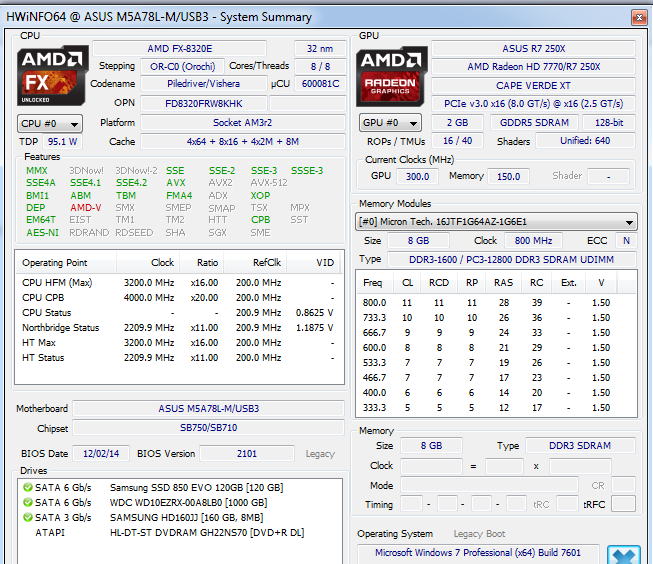Click the GDDR5 SDRAM field
The image size is (653, 564).
[x=534, y=122]
